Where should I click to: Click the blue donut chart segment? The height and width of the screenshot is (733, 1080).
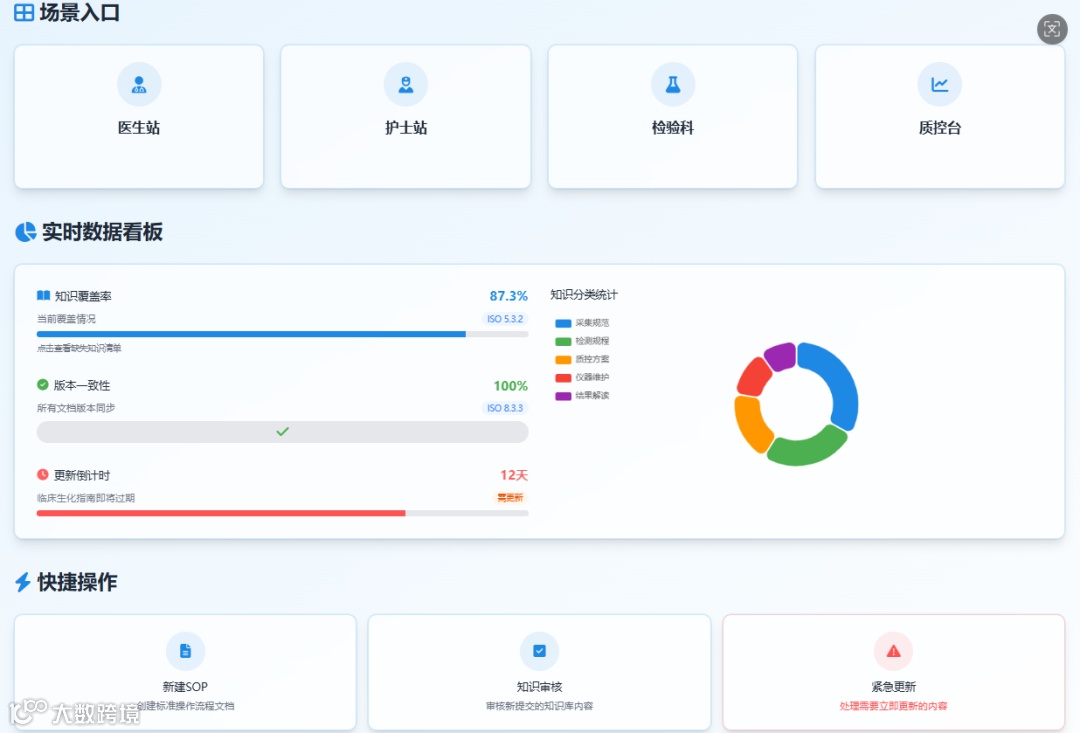(x=837, y=378)
